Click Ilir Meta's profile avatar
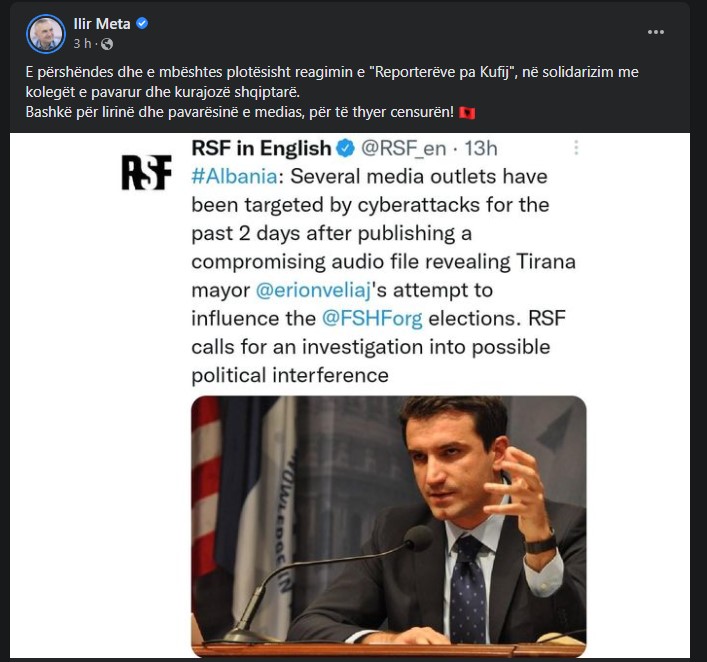 46,33
